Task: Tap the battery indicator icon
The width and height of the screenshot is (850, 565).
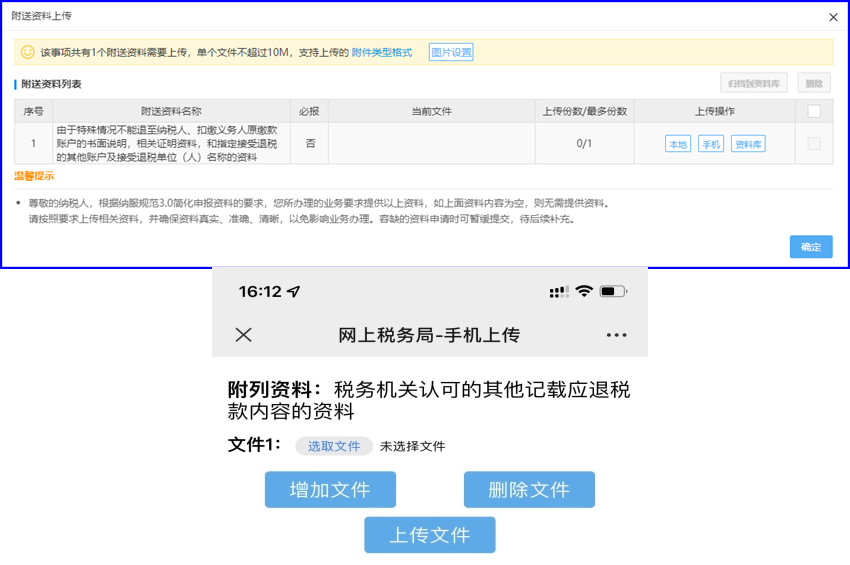Action: click(612, 291)
